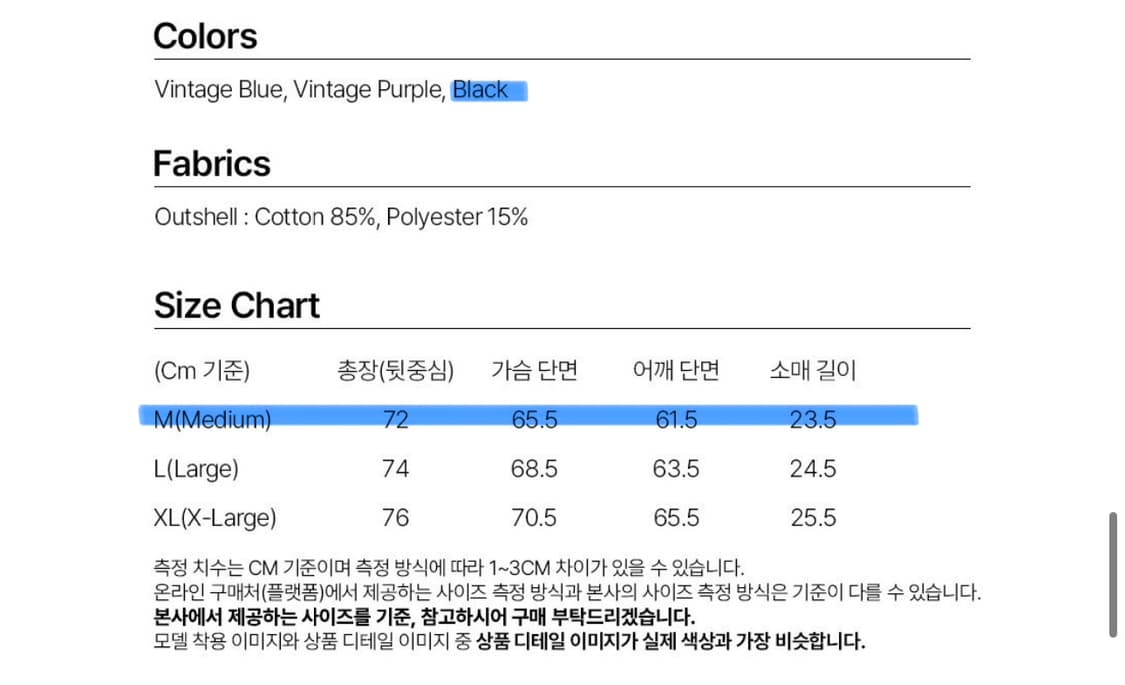Select the highlighted "M(Medium)" row label
The width and height of the screenshot is (1125, 685).
(213, 420)
